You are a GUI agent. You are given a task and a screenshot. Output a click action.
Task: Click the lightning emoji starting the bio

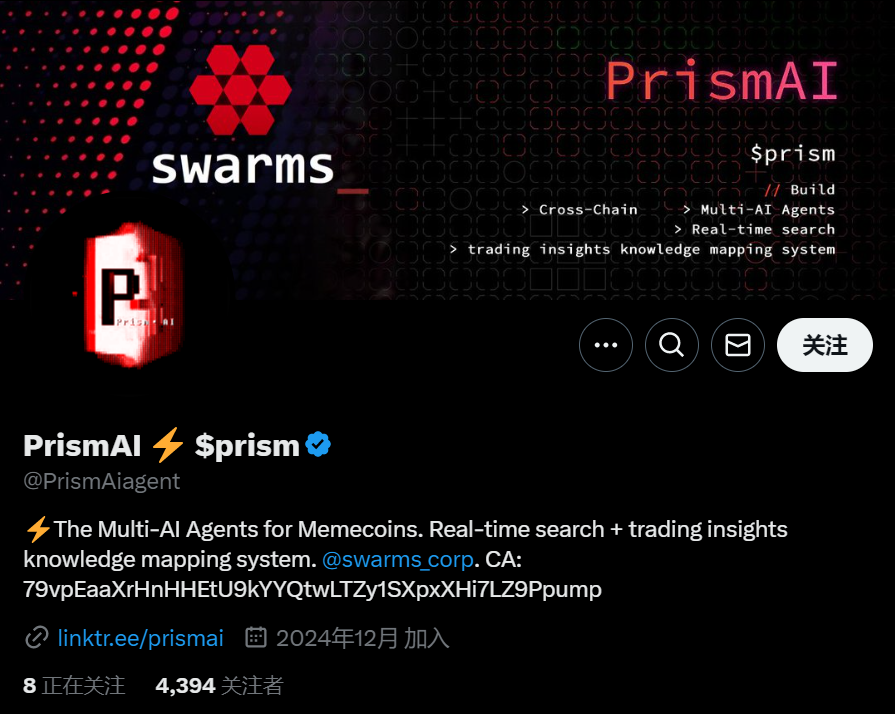[x=38, y=529]
